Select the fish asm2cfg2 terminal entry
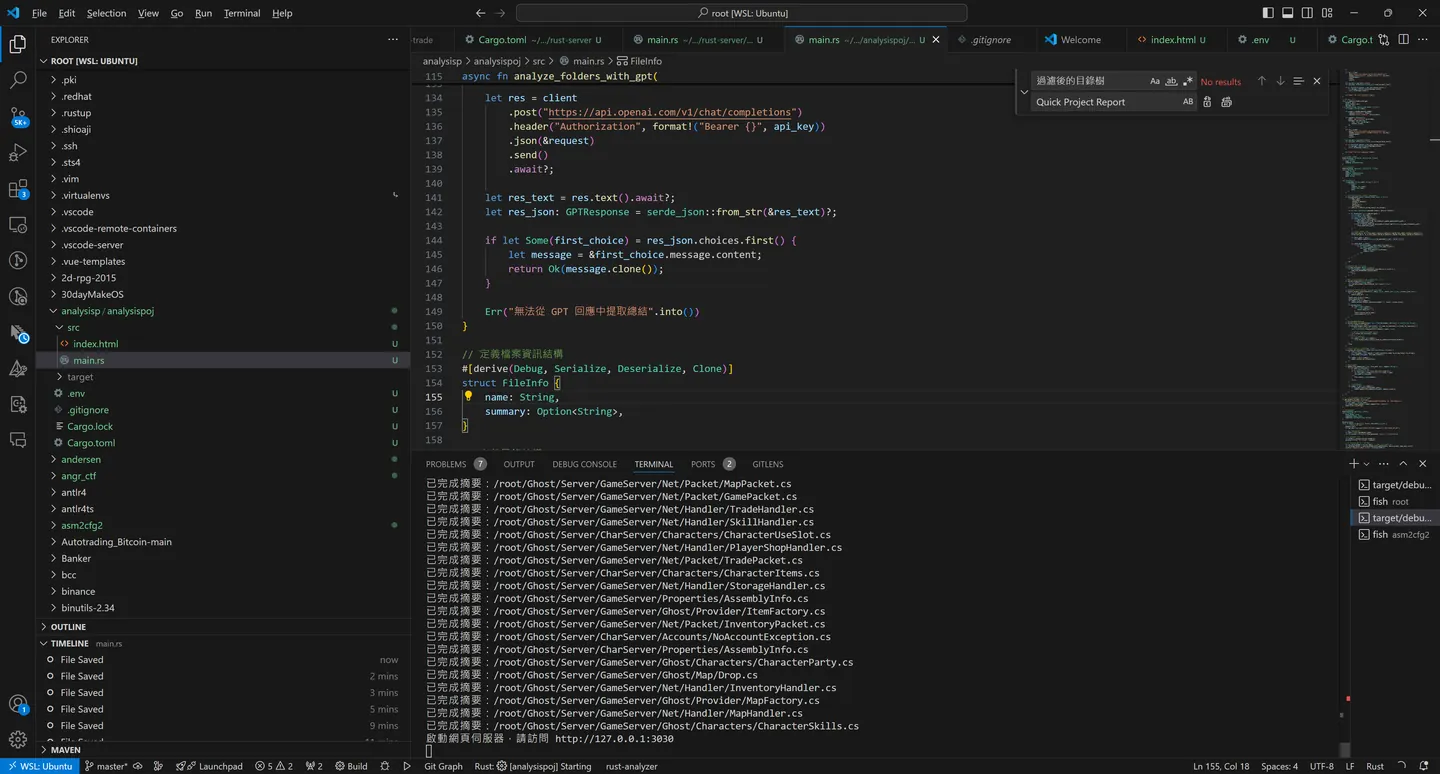Viewport: 1440px width, 774px height. click(1394, 535)
